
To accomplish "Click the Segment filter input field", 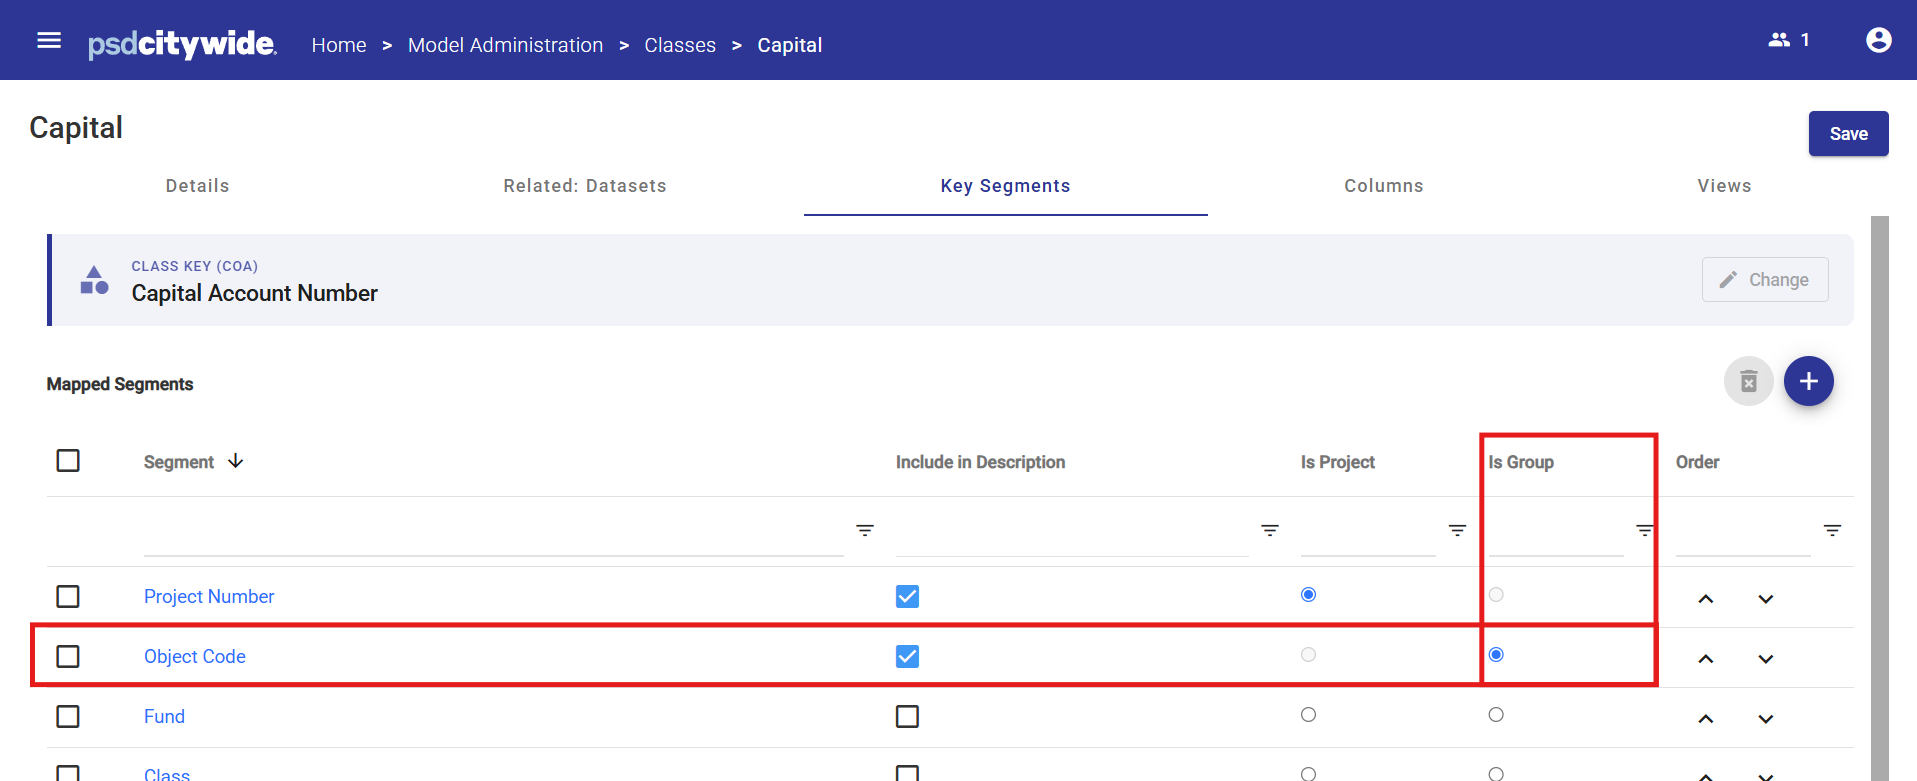I will pos(494,531).
